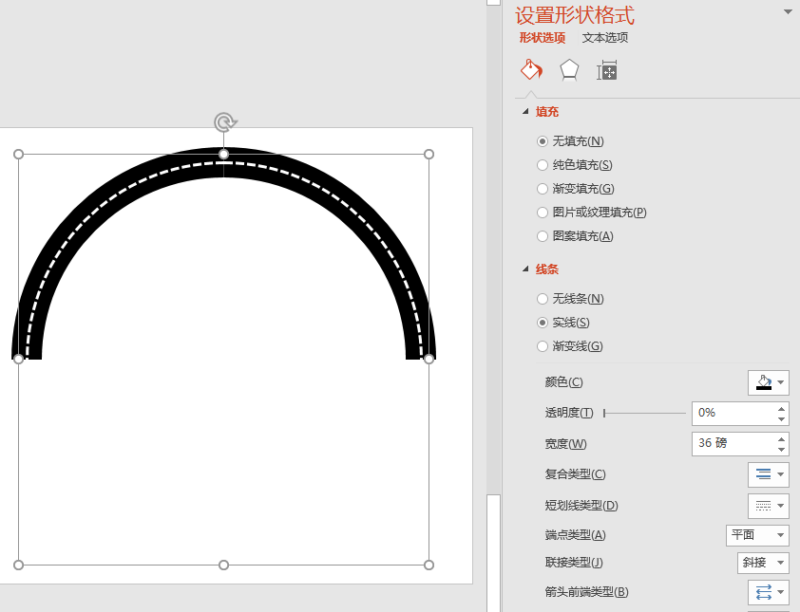Click the 宽度 36 磅 input field

click(x=734, y=444)
